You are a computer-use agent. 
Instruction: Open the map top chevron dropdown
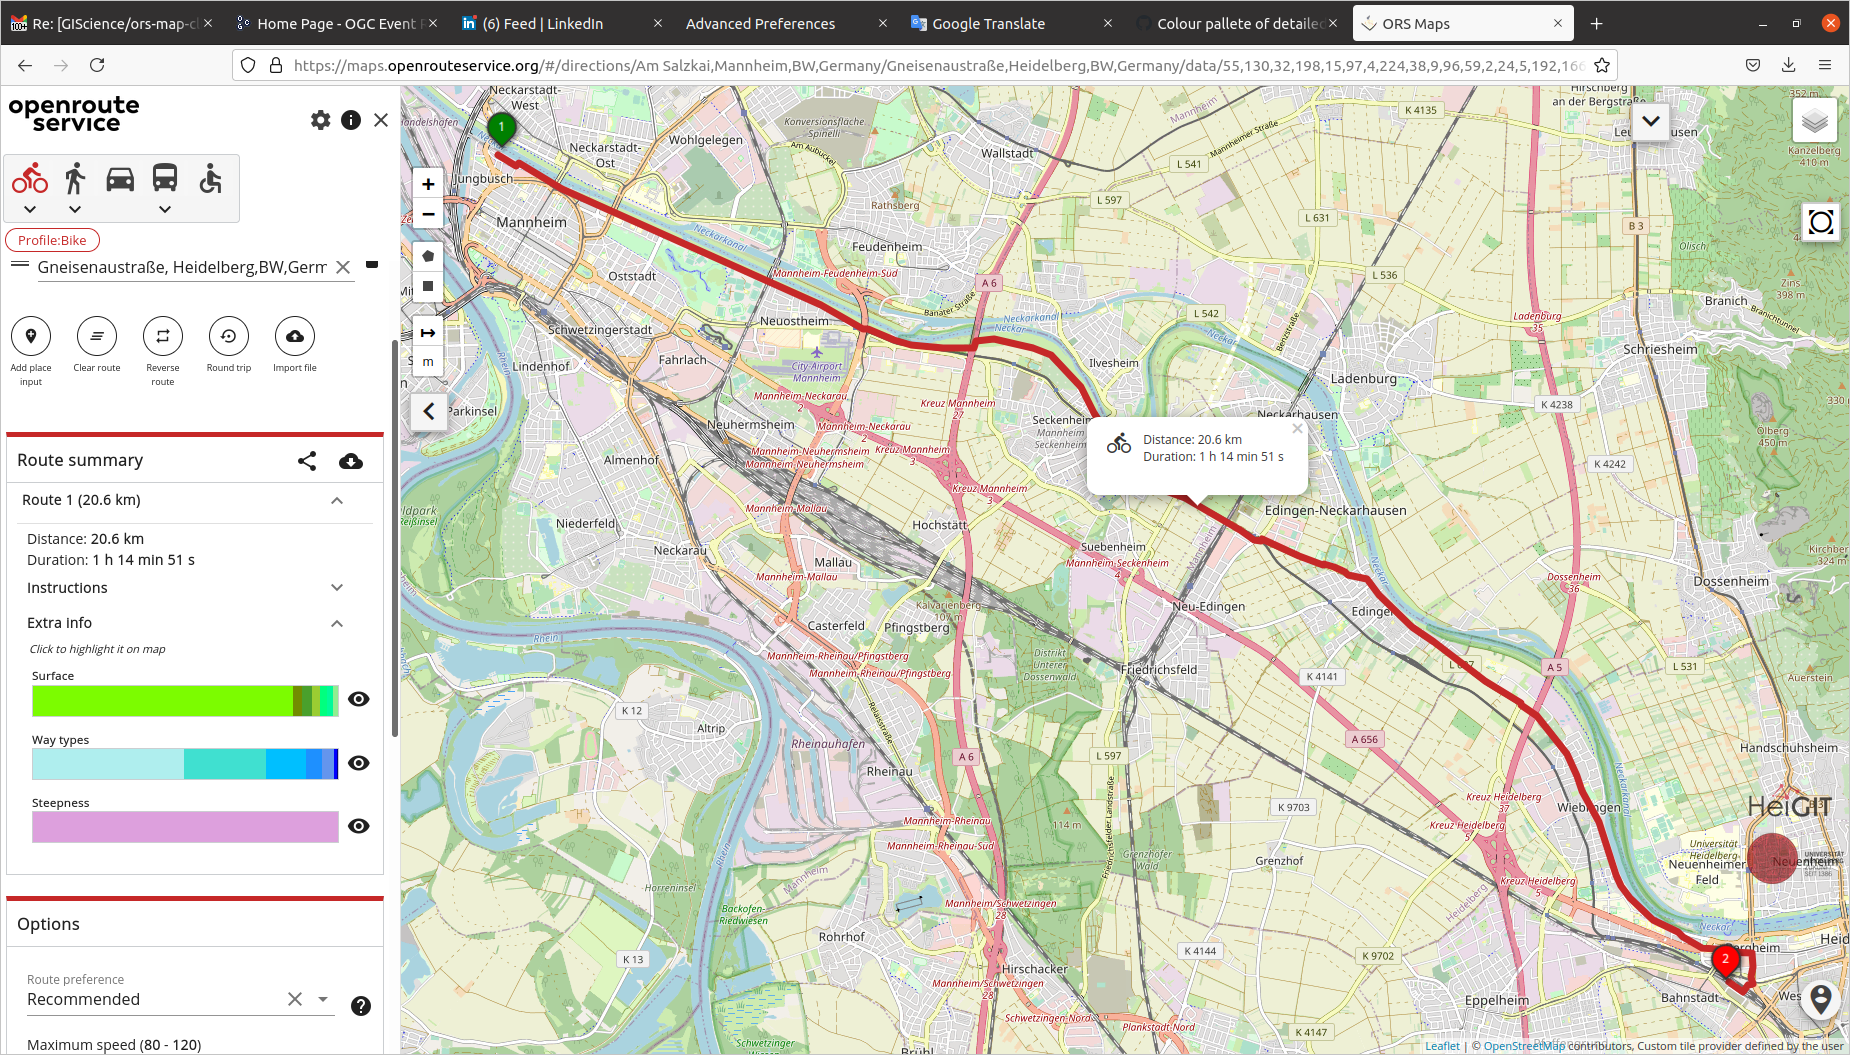(x=1651, y=121)
